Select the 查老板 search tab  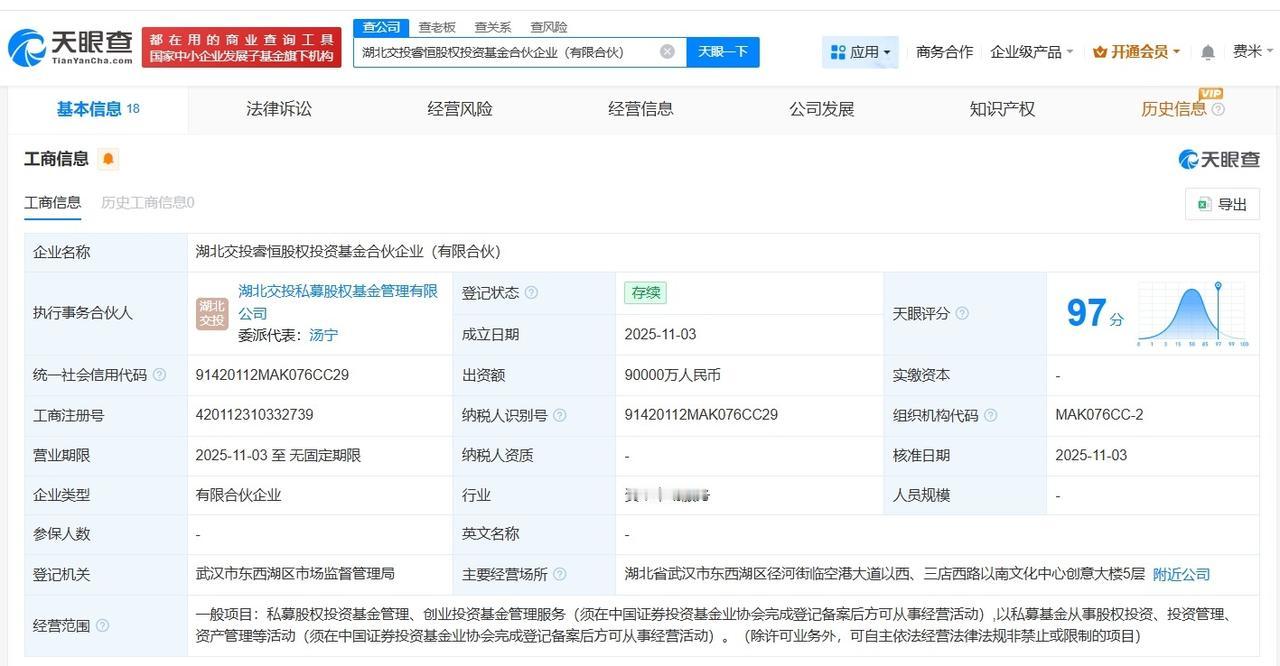point(437,27)
